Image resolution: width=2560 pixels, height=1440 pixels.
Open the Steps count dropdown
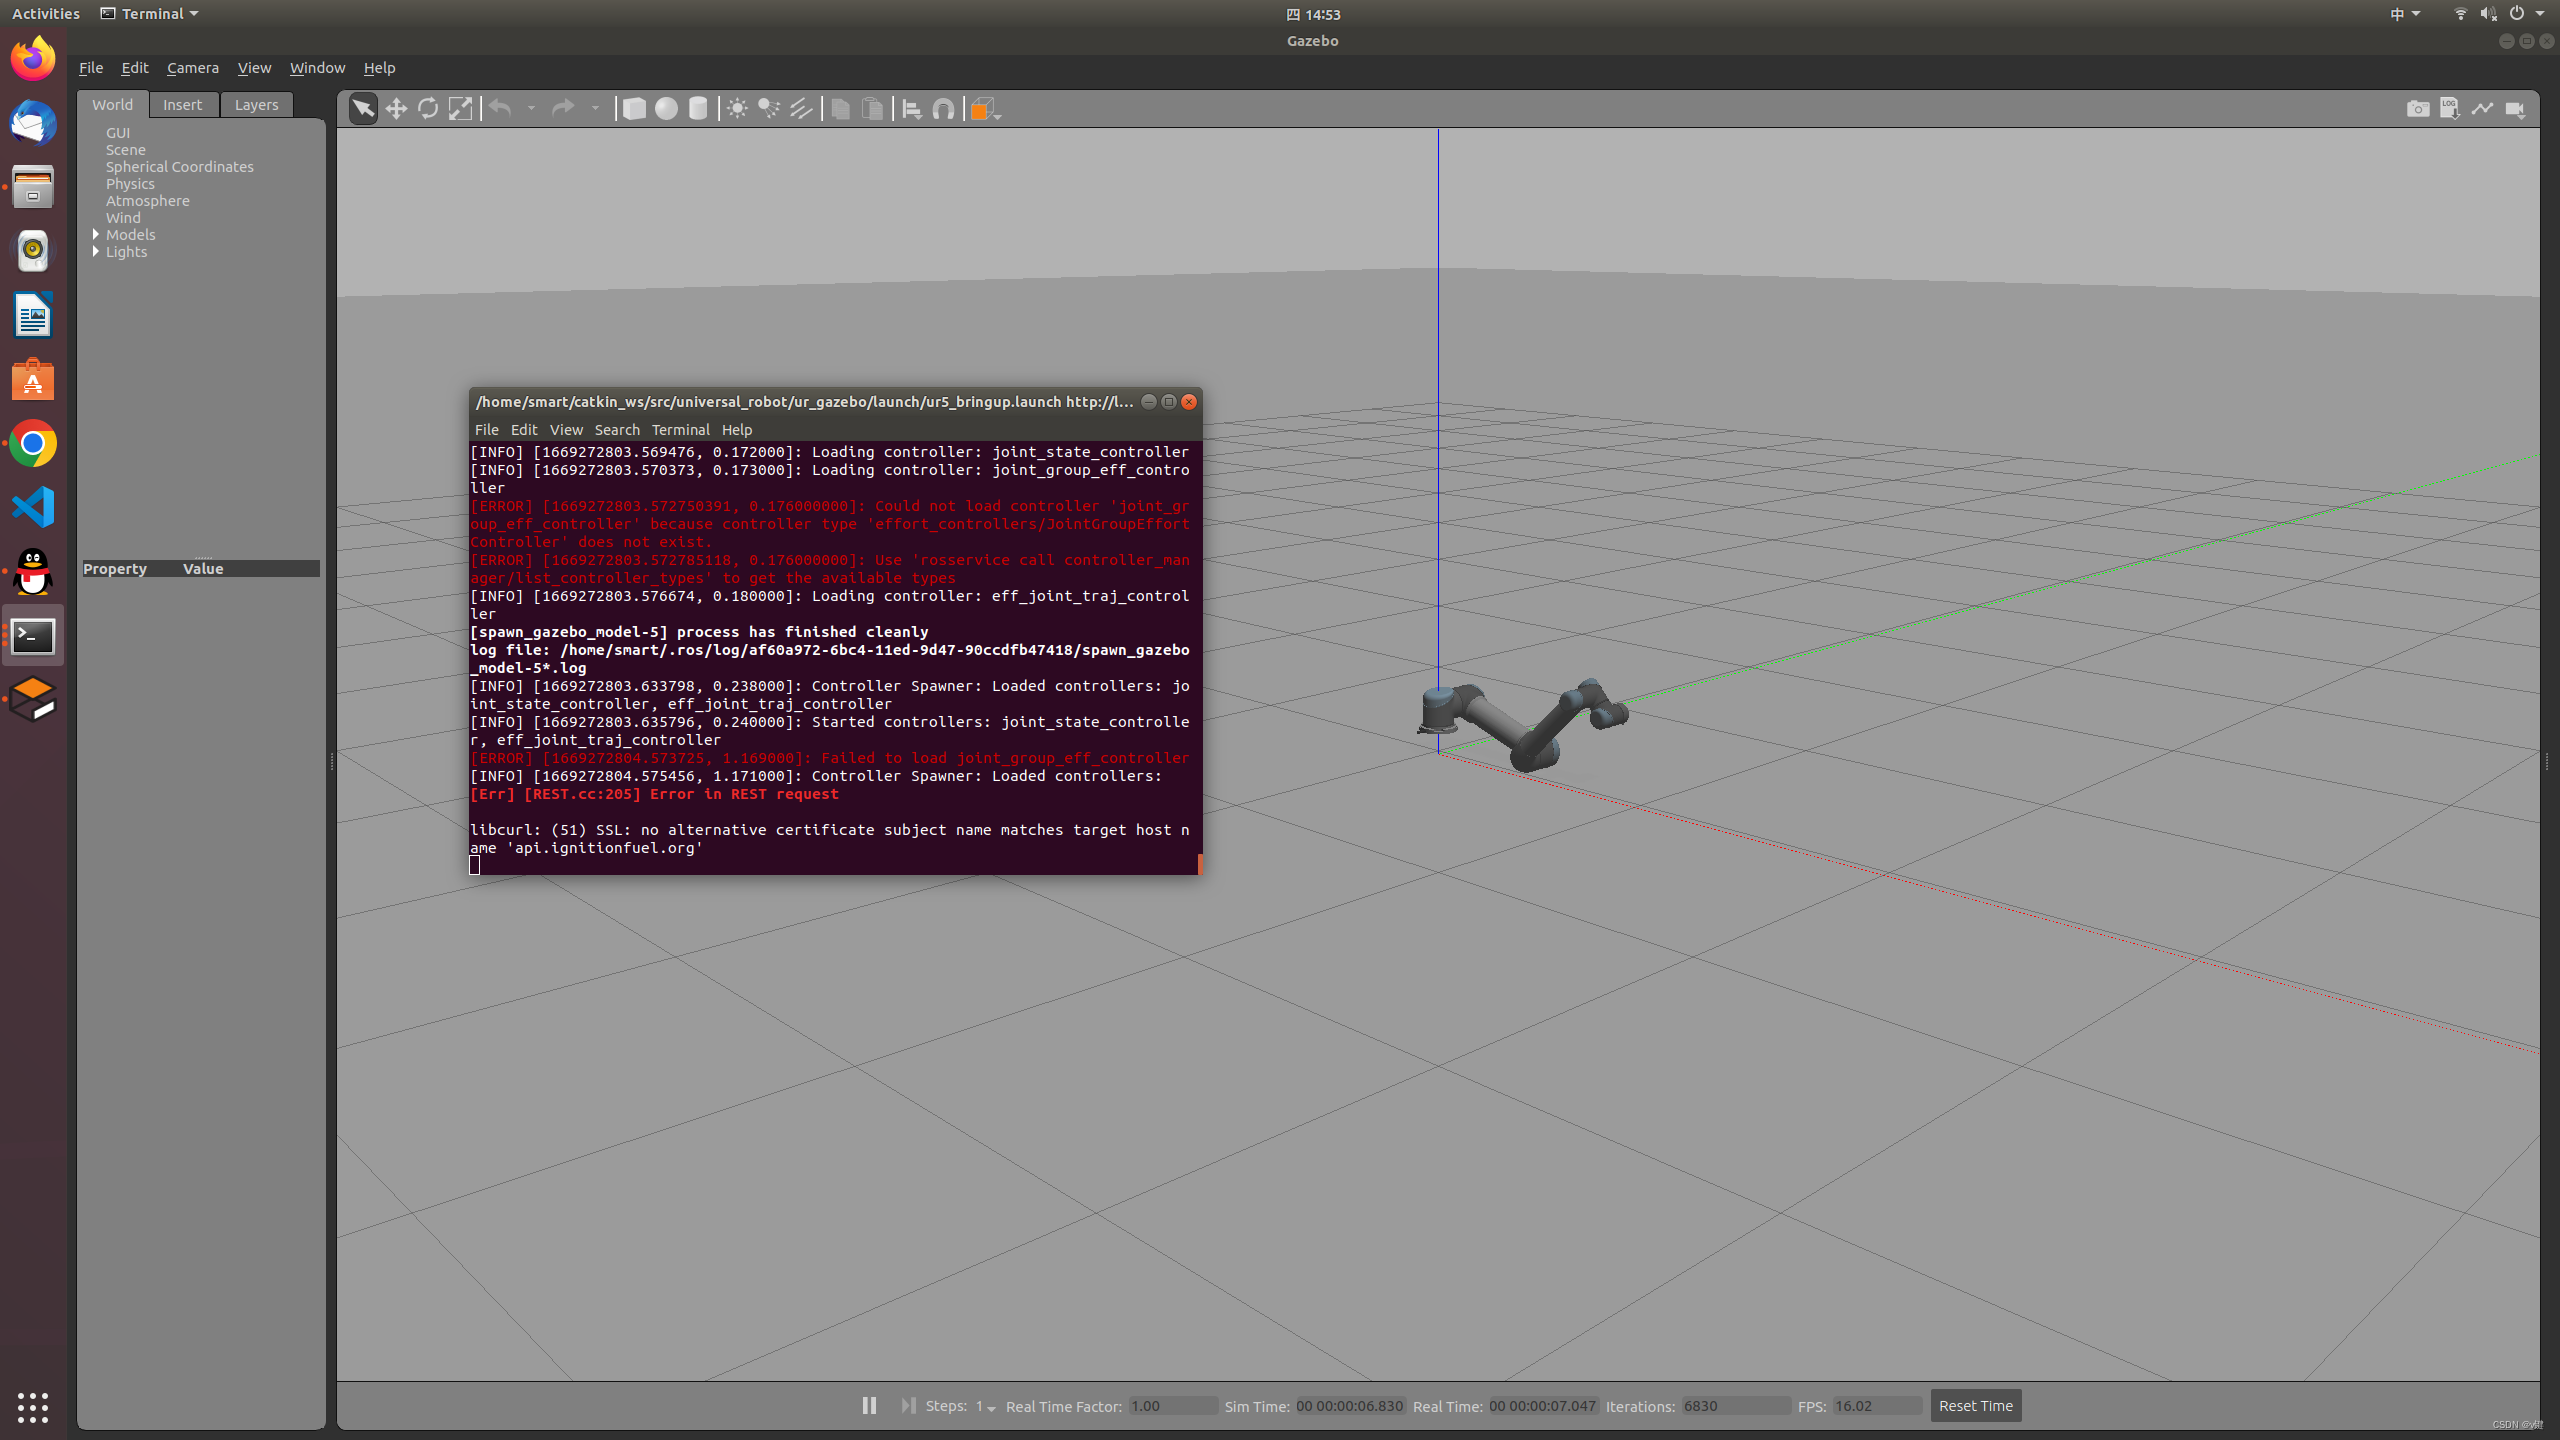coord(986,1406)
